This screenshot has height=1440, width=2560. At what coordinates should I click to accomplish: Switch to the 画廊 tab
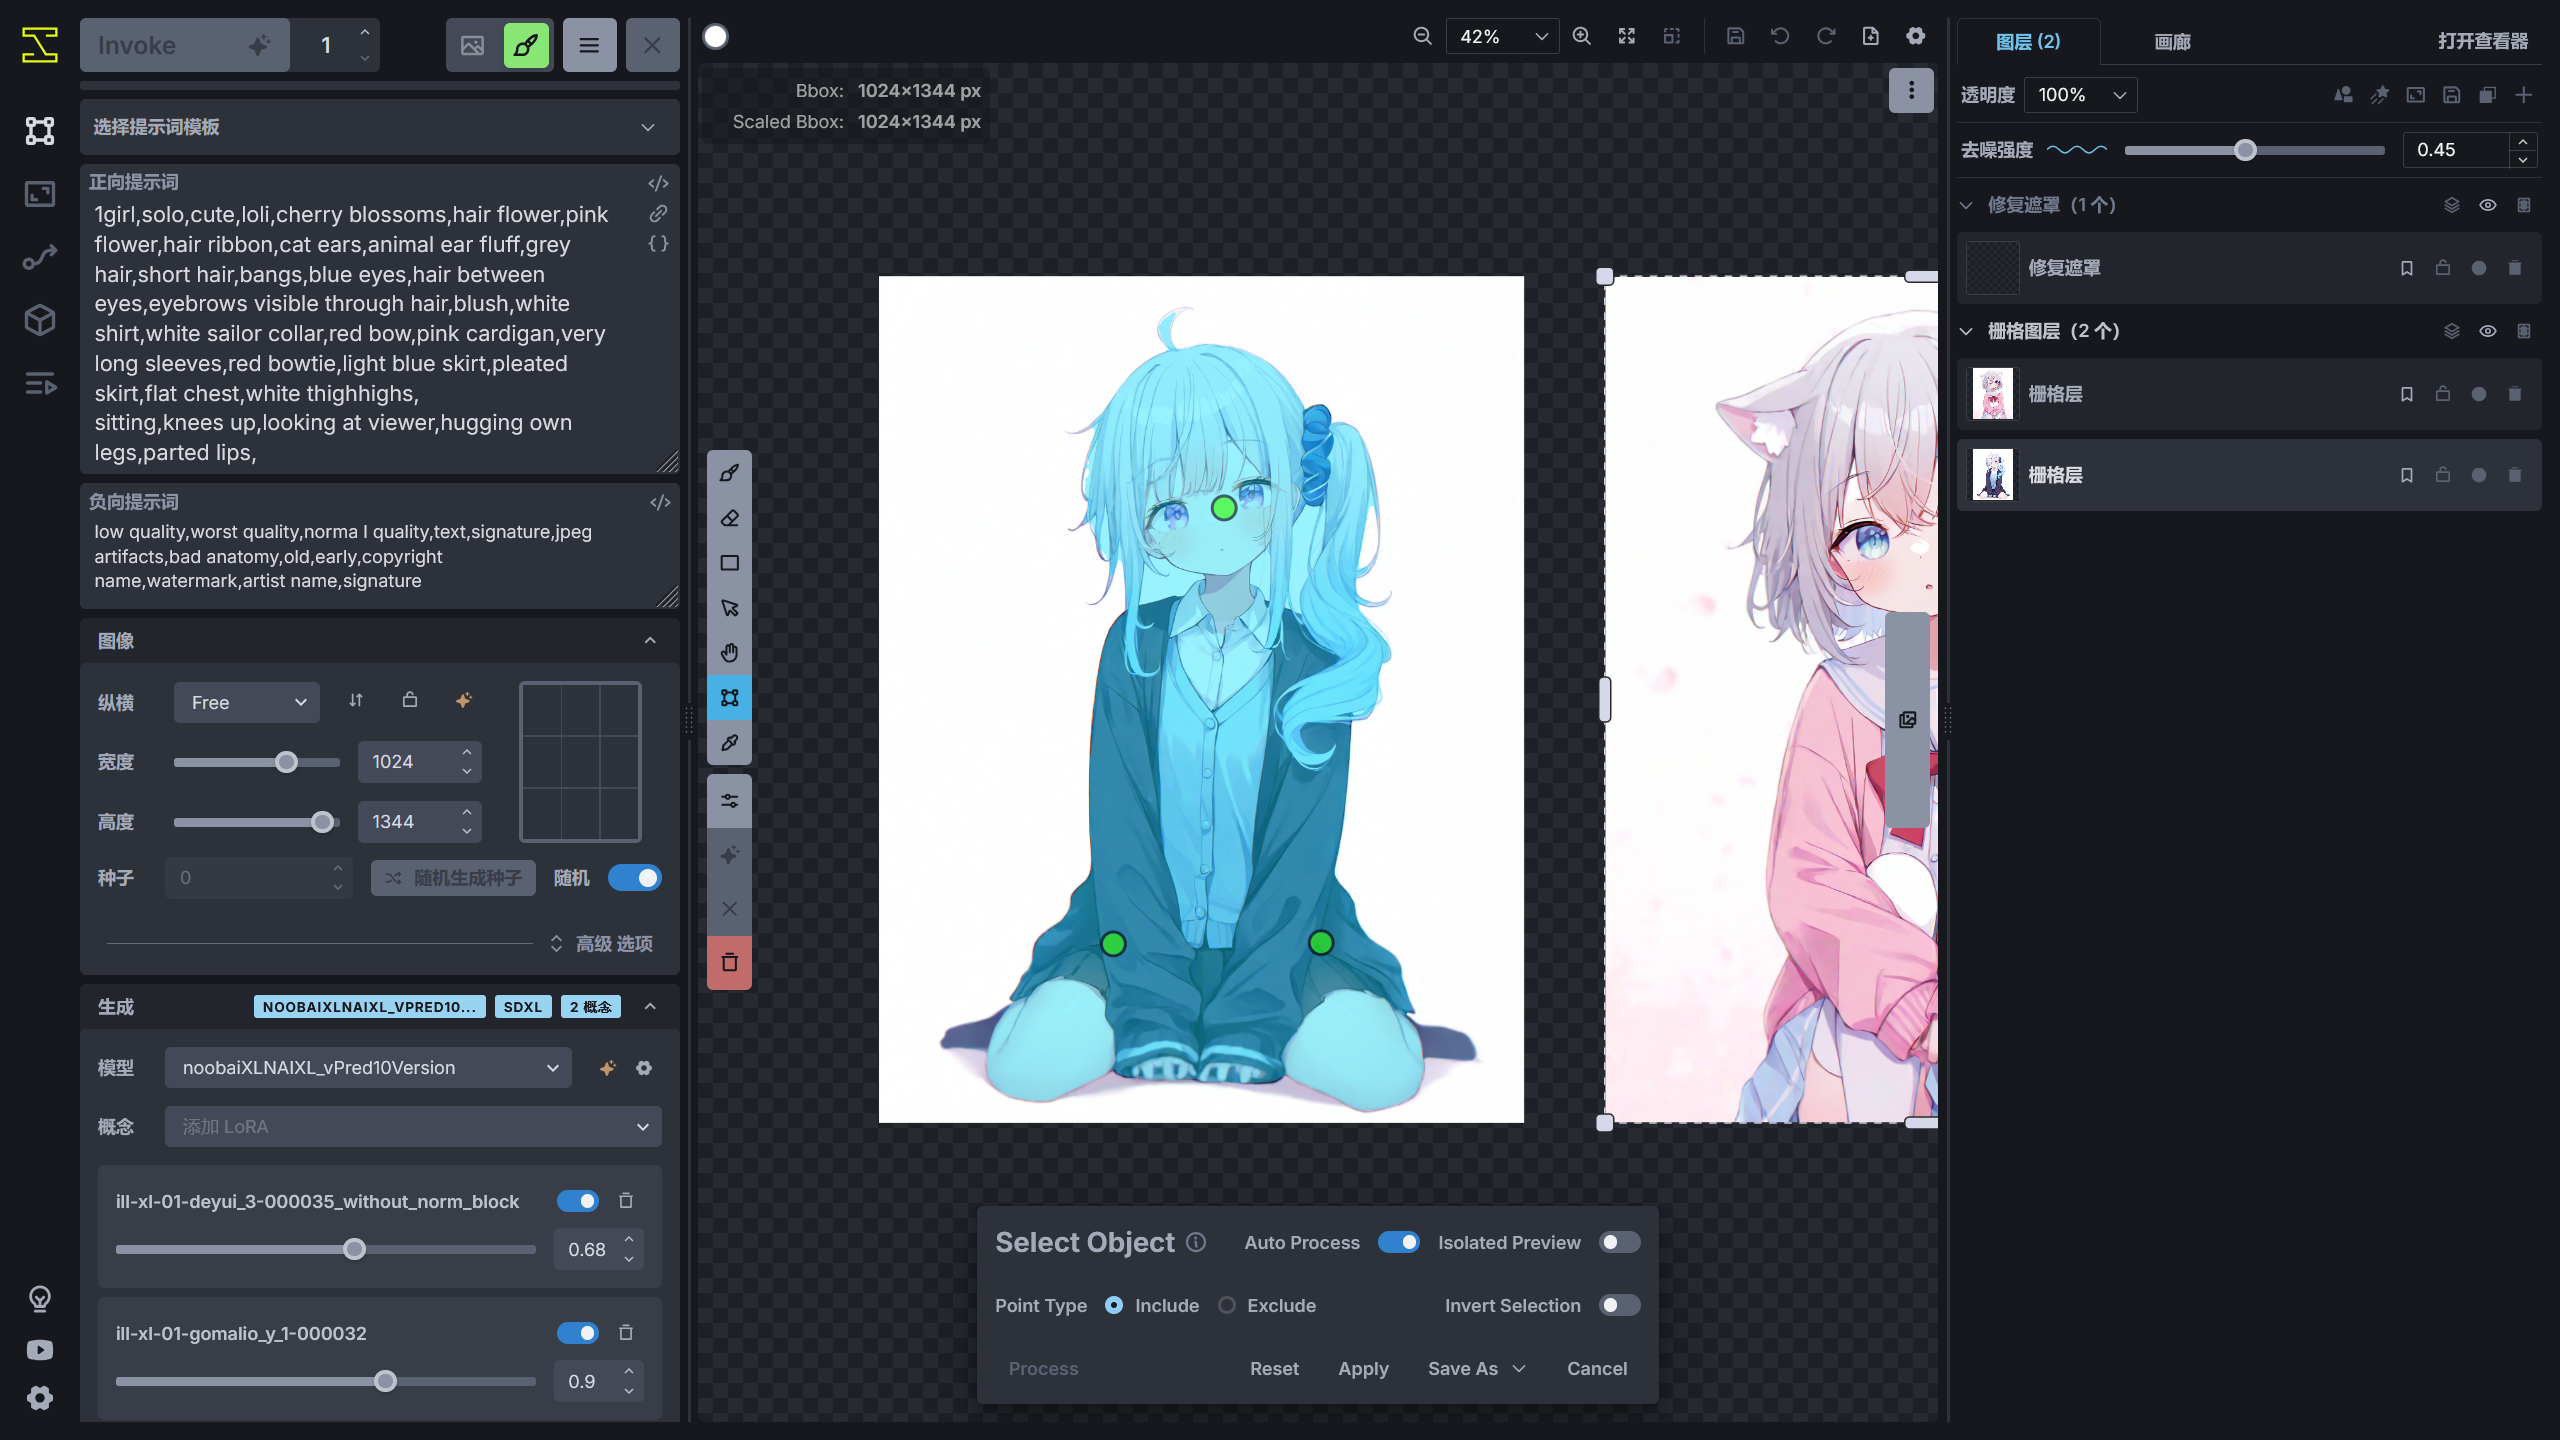2171,42
